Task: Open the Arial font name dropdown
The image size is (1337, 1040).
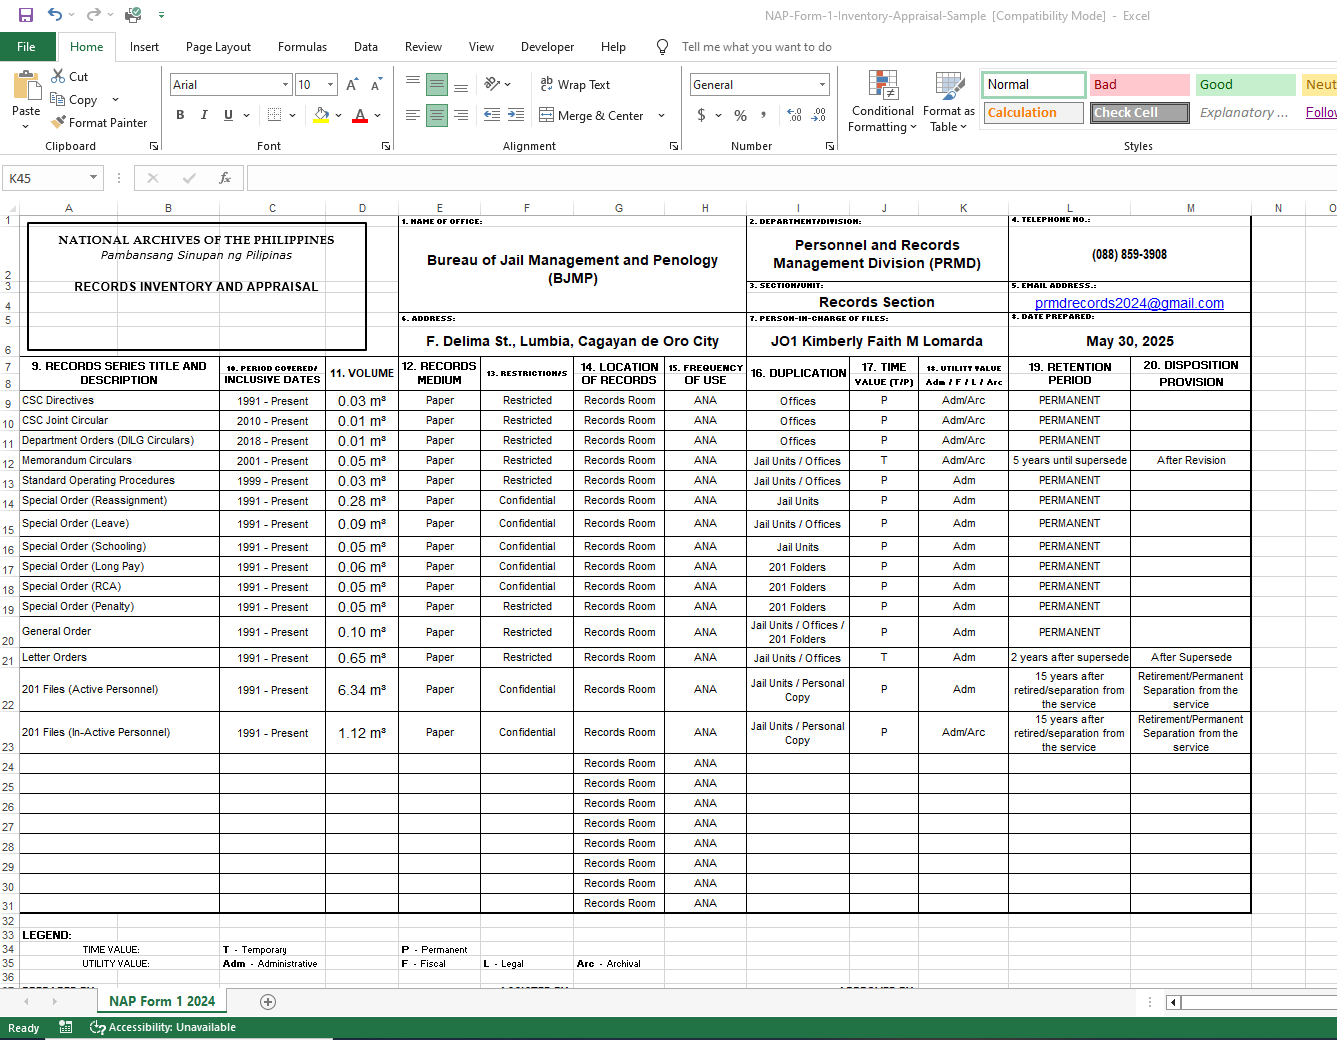Action: (285, 85)
